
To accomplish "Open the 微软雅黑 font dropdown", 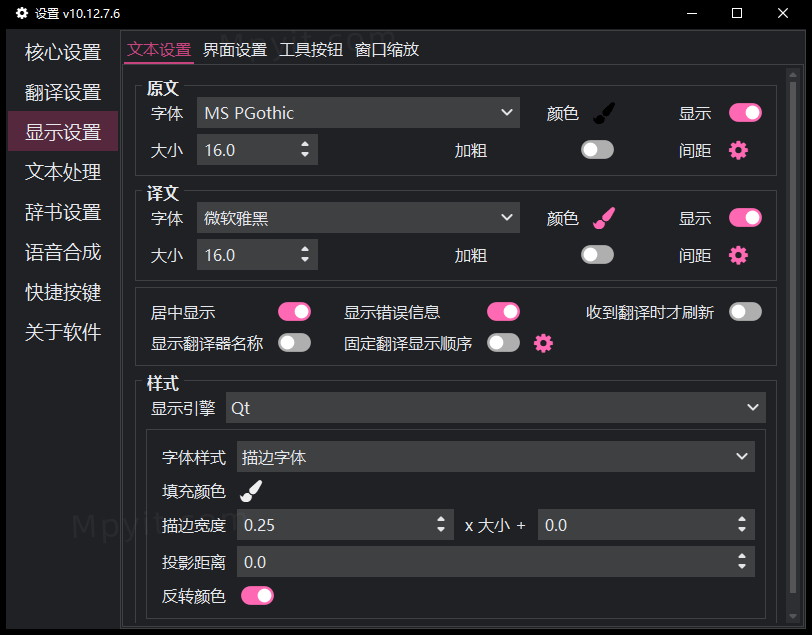I will [358, 218].
